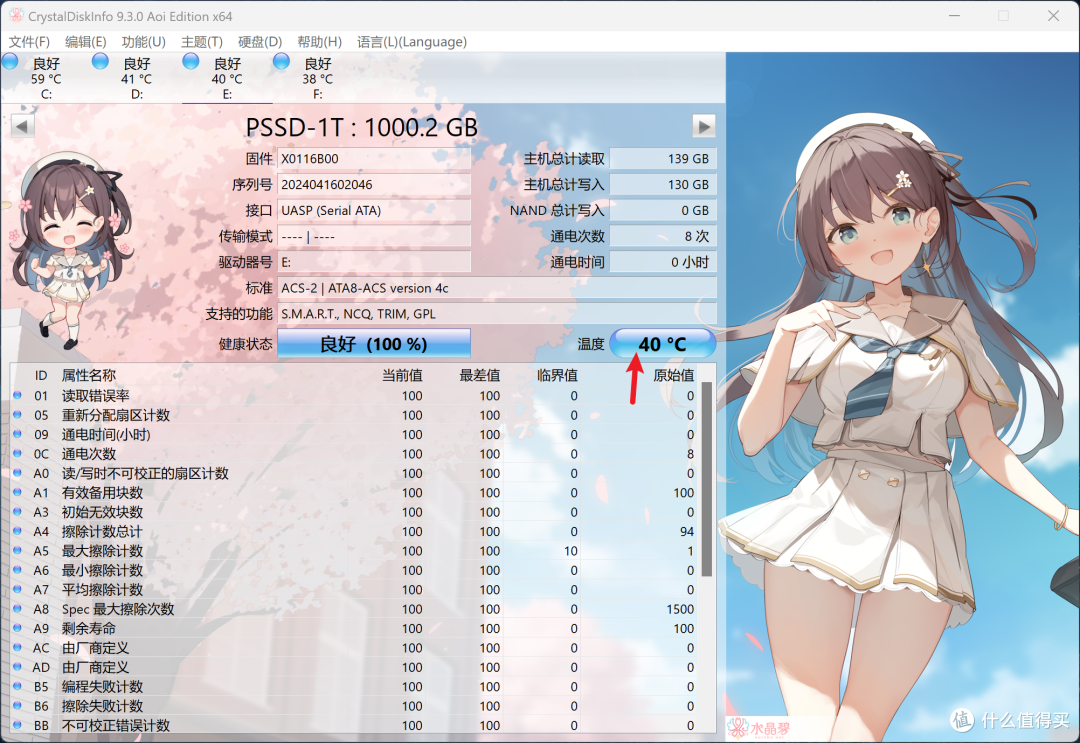
Task: Select attribute row A1 有效备用块数
Action: (355, 492)
